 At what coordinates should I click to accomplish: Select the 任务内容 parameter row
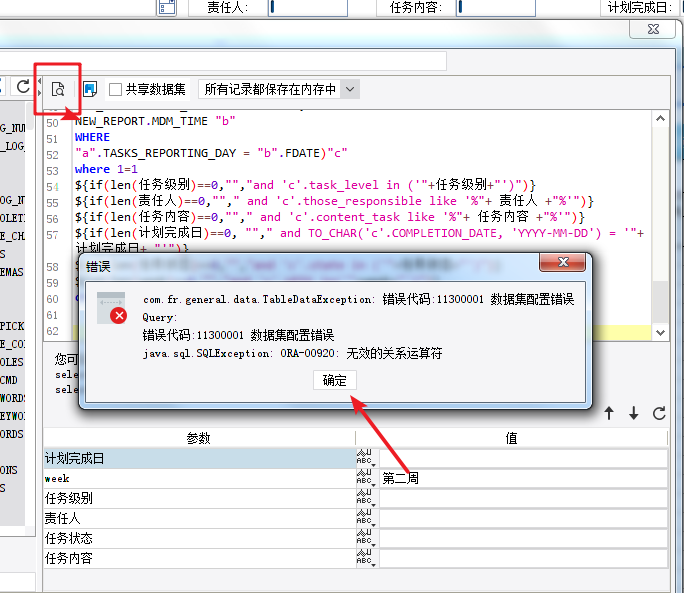[199, 559]
